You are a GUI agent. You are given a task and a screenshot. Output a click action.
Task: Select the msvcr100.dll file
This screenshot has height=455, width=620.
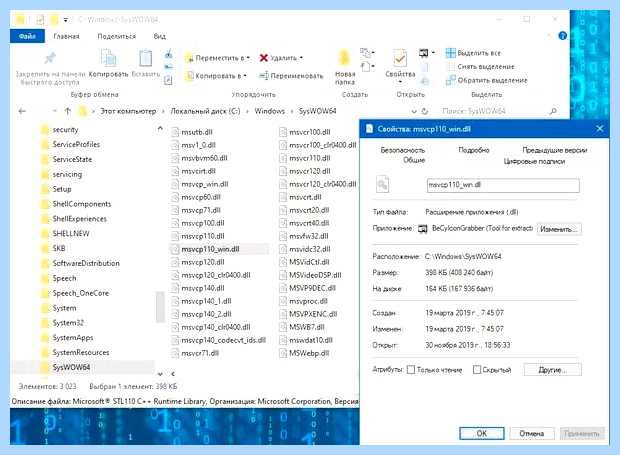point(310,132)
